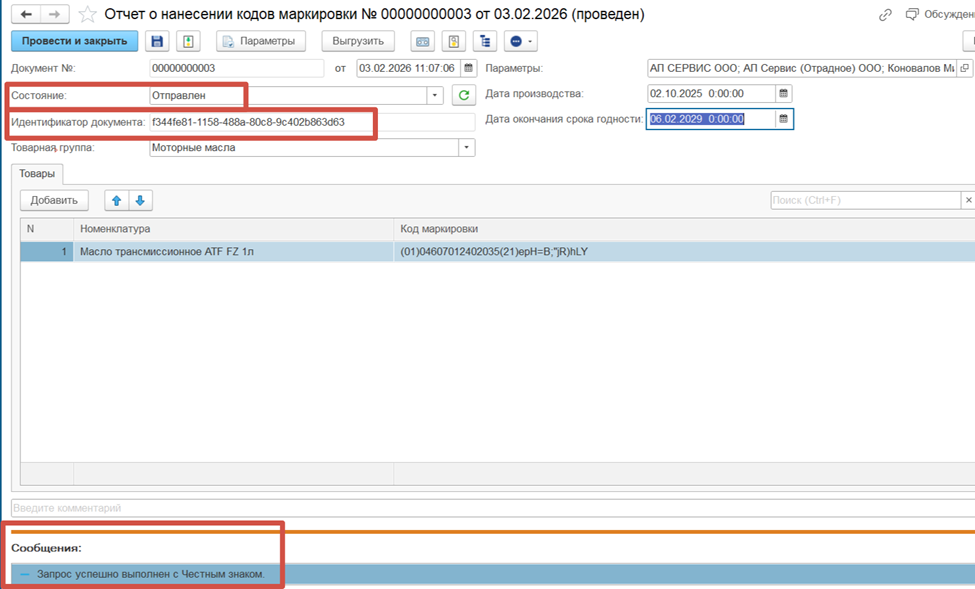Click the Провести и закрыть button

coord(74,41)
